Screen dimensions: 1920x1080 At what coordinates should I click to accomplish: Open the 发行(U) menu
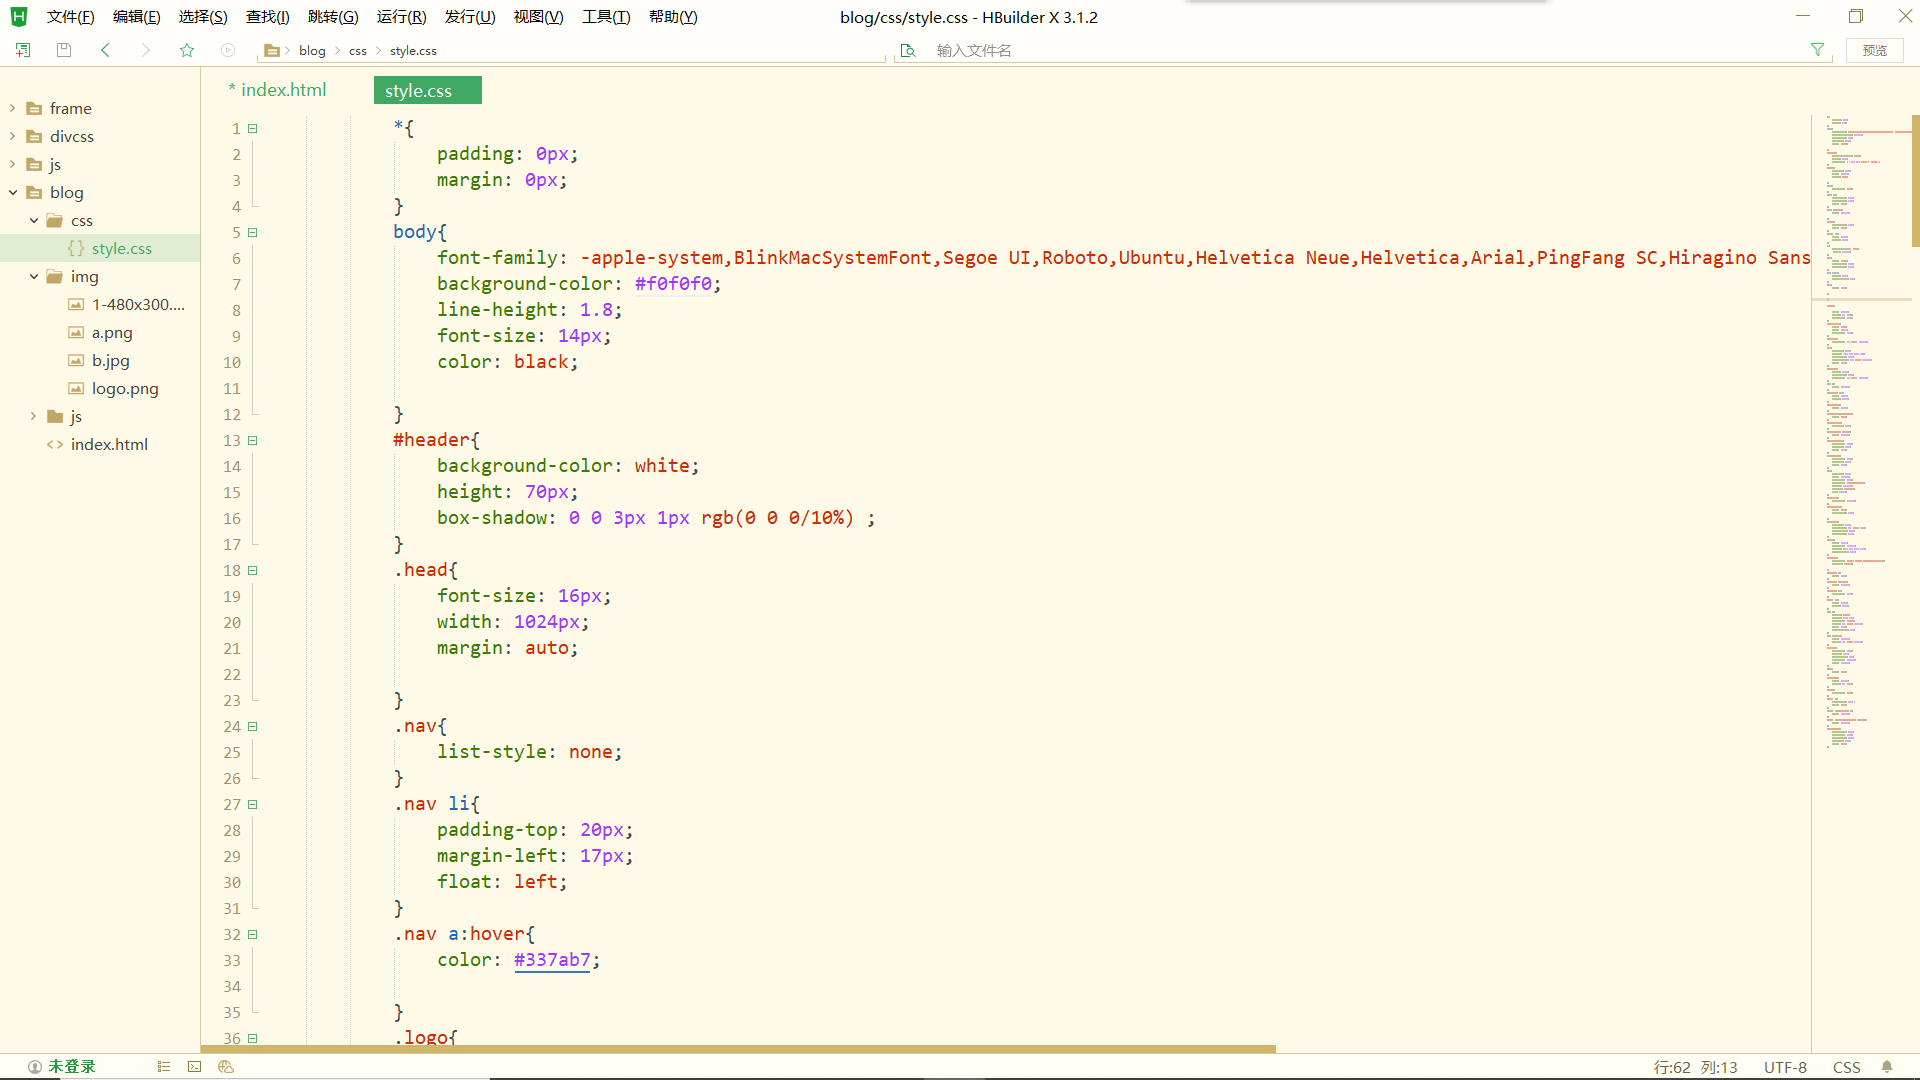(x=470, y=17)
